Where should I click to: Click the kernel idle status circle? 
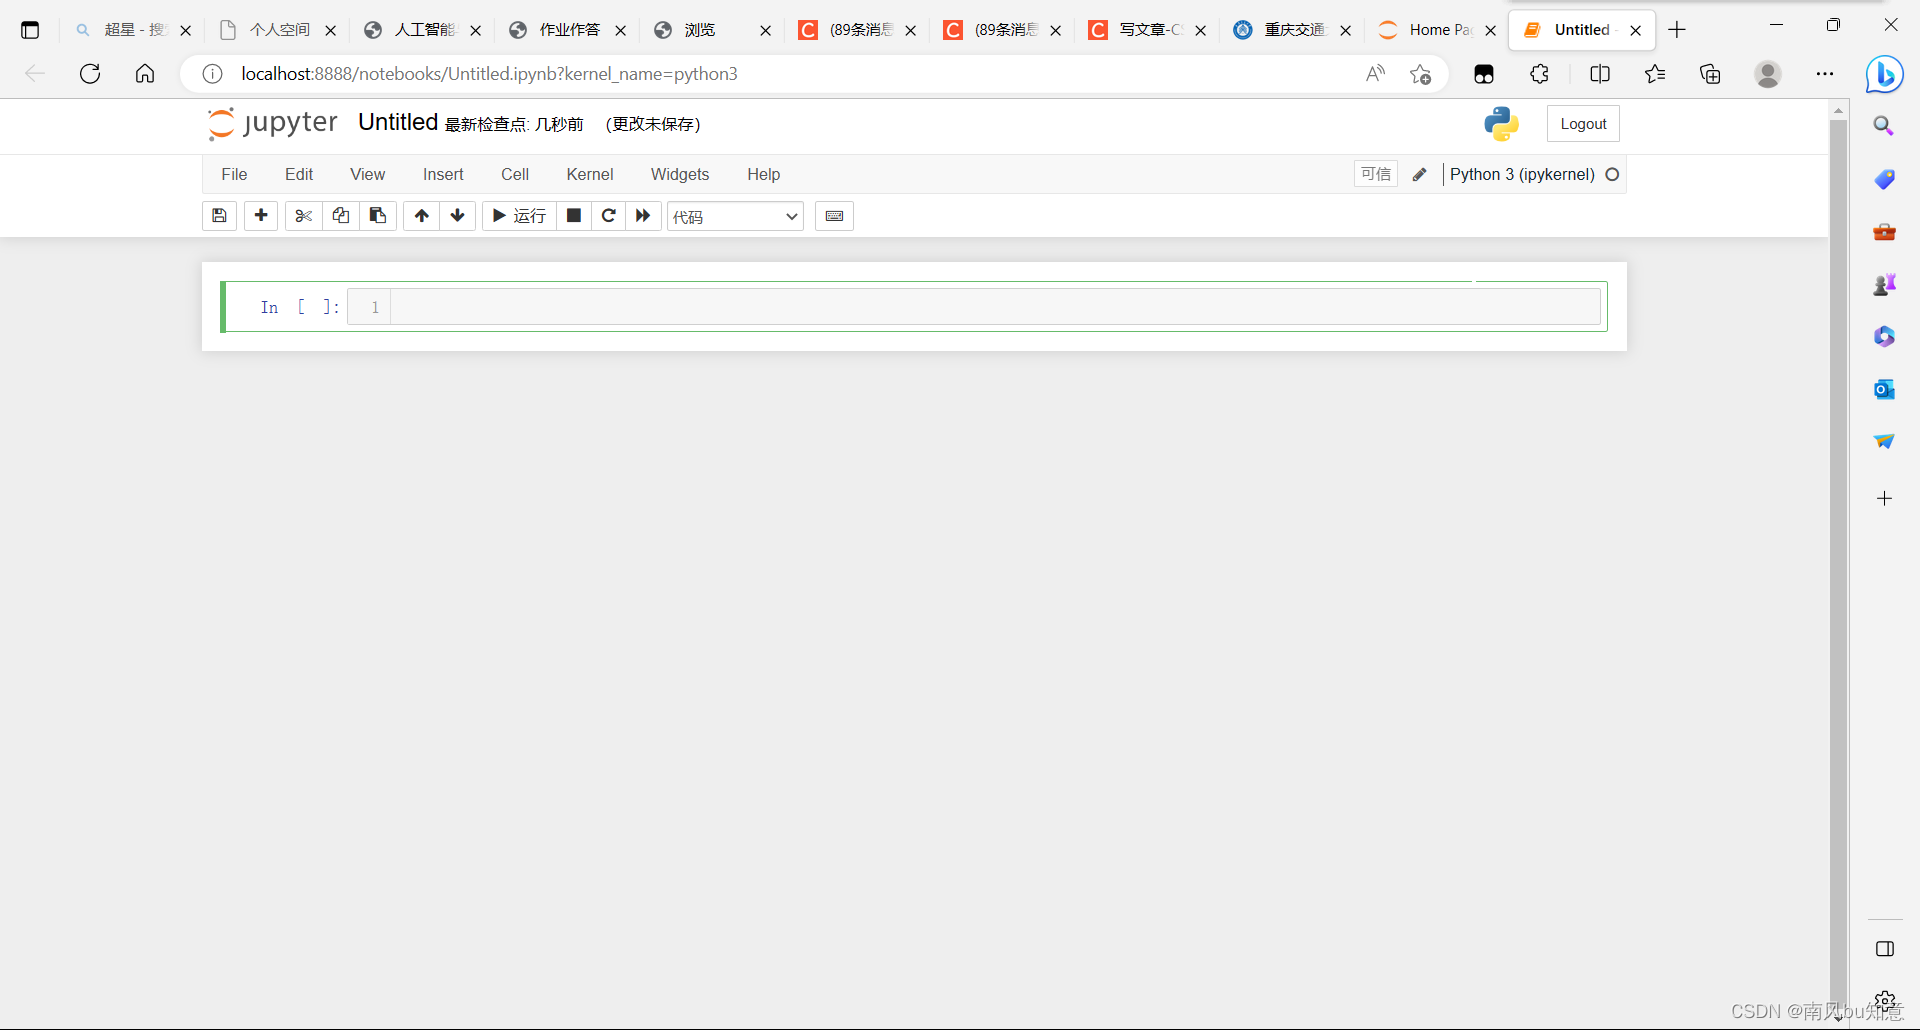[1612, 174]
